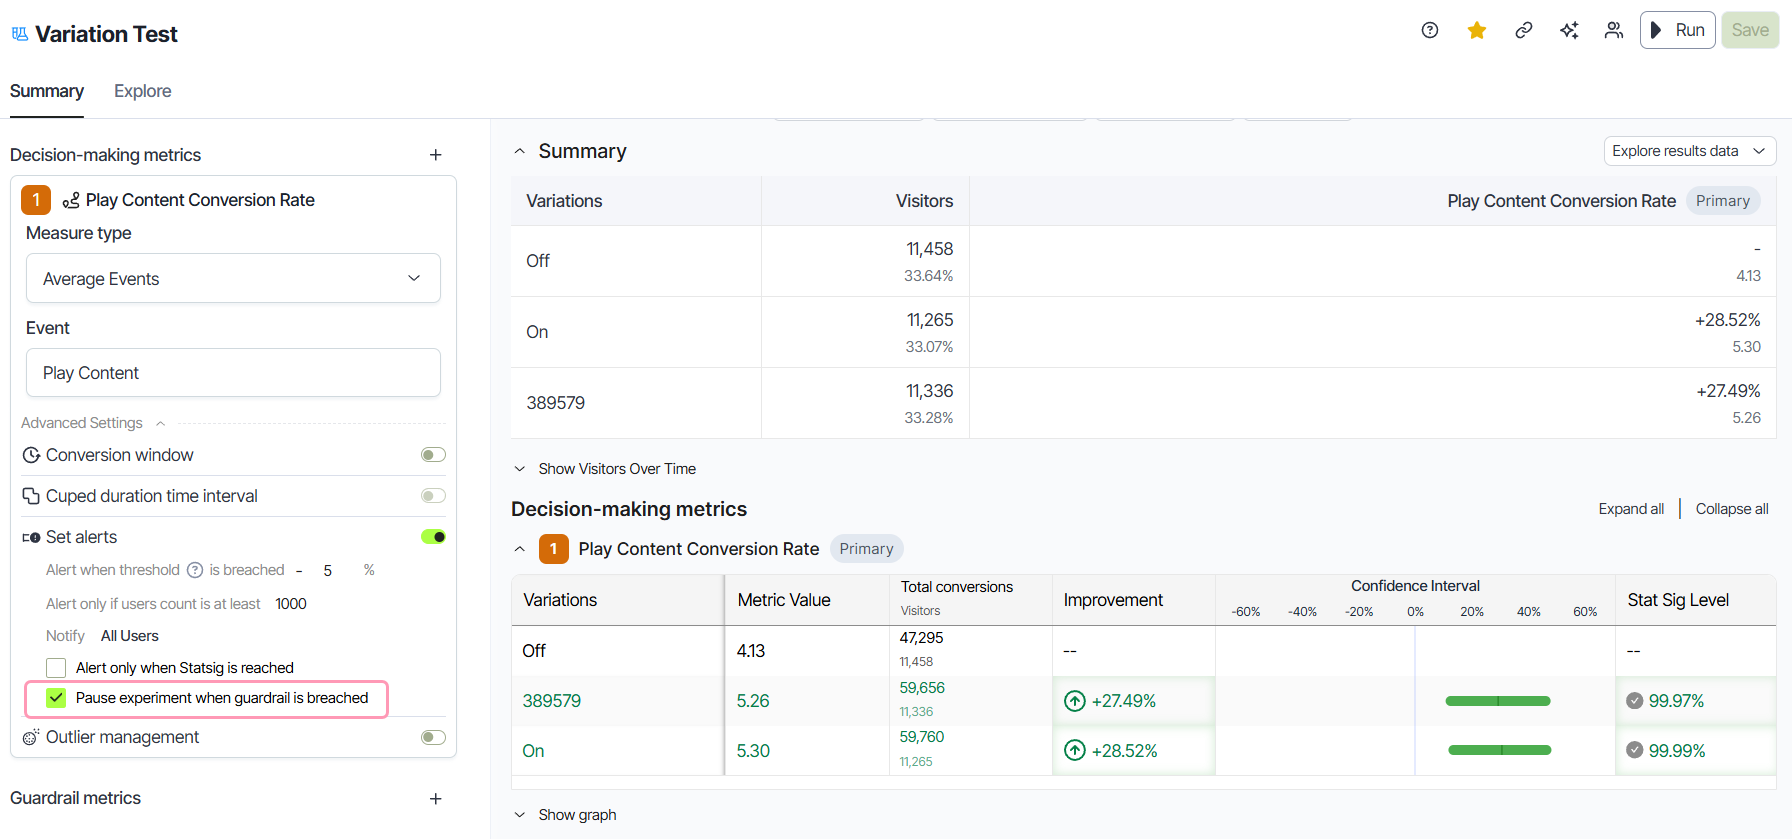Add a decision-making metric with plus icon

click(435, 155)
